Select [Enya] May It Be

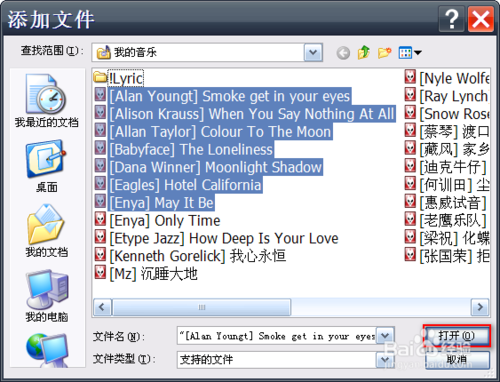pos(161,202)
